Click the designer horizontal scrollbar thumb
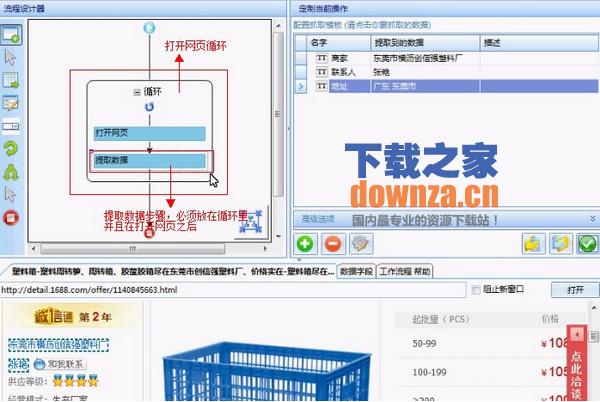This screenshot has width=600, height=402. pyautogui.click(x=132, y=249)
